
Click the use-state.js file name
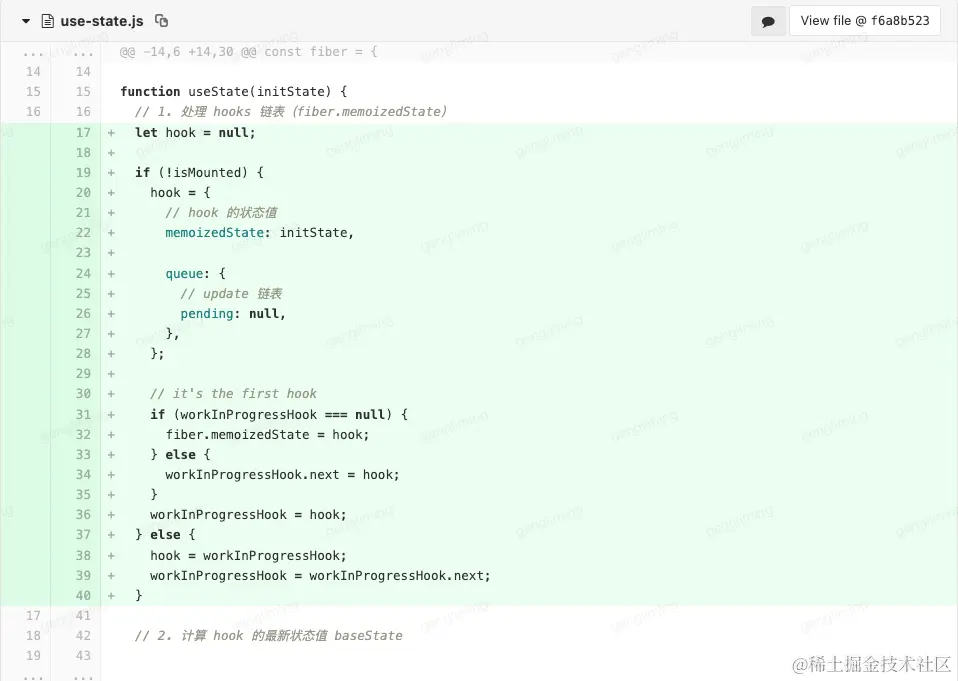[x=101, y=21]
